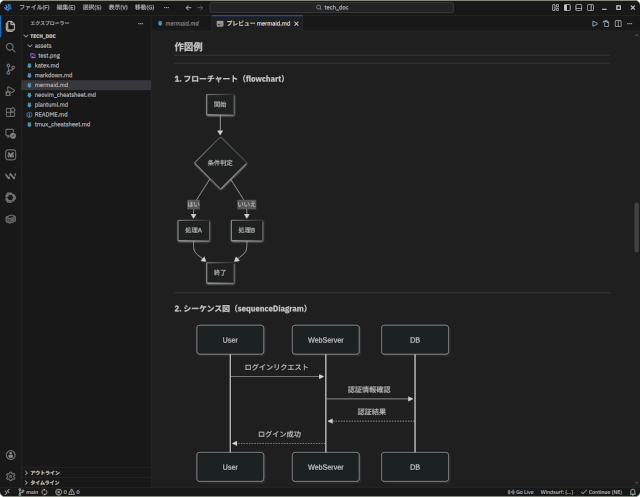This screenshot has height=497, width=640.
Task: Click the main branch indicator
Action: click(x=28, y=492)
